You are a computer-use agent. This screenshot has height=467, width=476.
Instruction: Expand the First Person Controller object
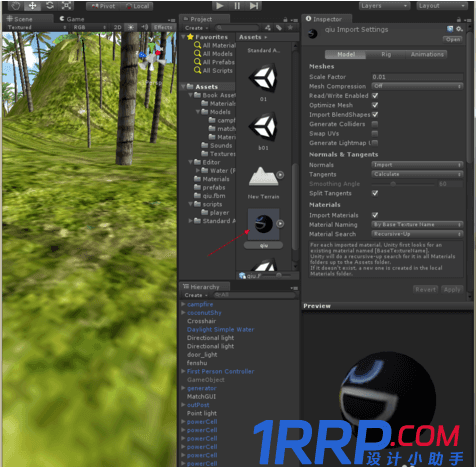coord(183,371)
